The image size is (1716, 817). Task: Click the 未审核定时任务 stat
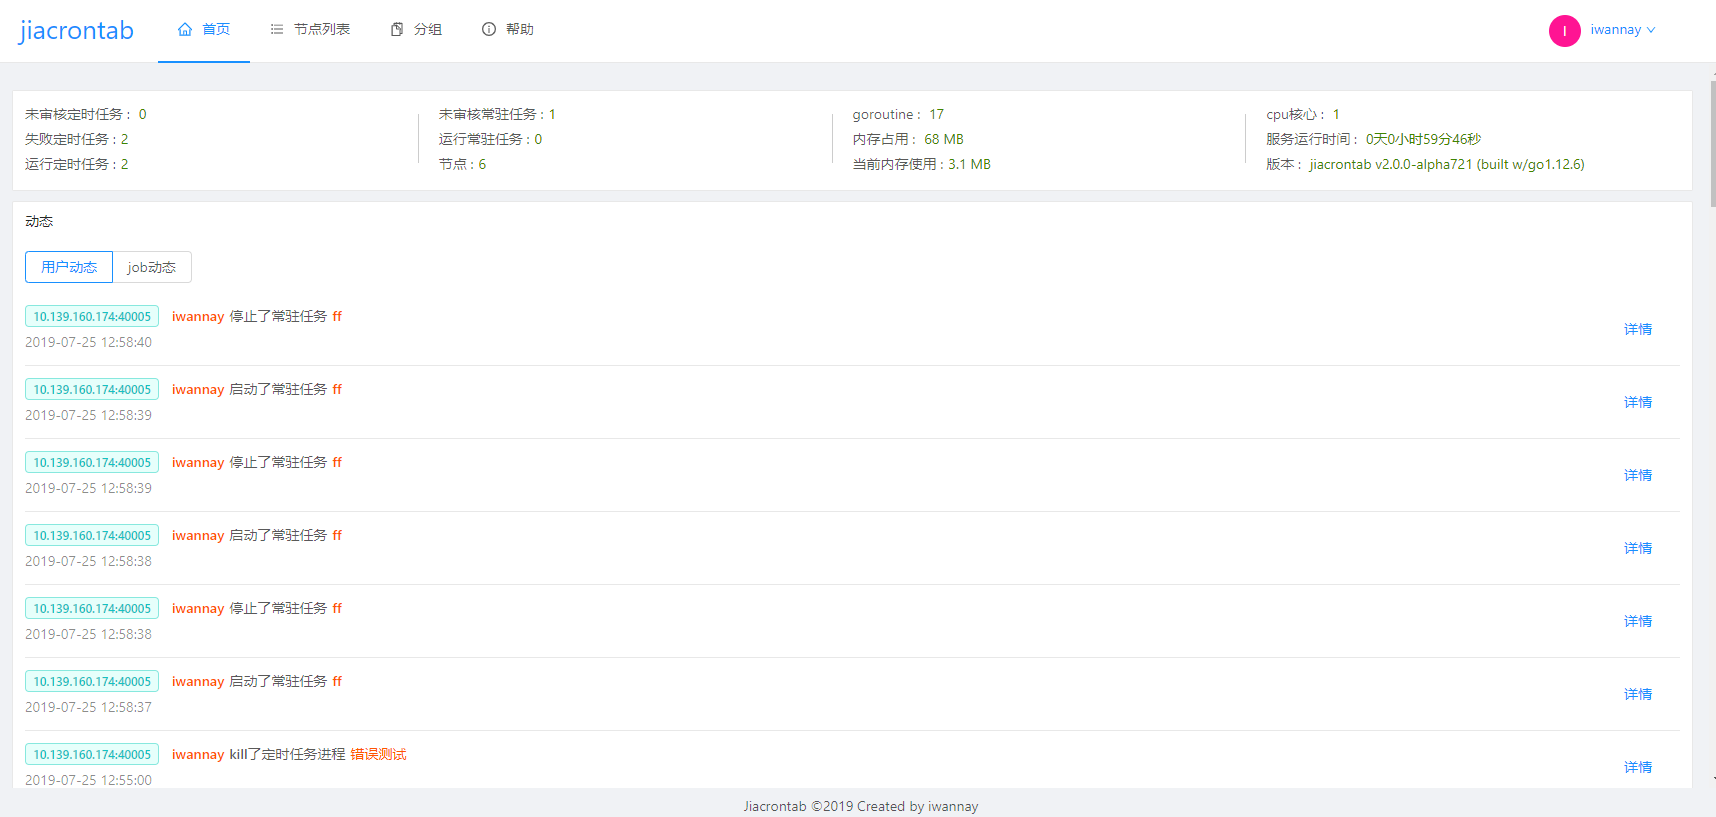pyautogui.click(x=86, y=114)
